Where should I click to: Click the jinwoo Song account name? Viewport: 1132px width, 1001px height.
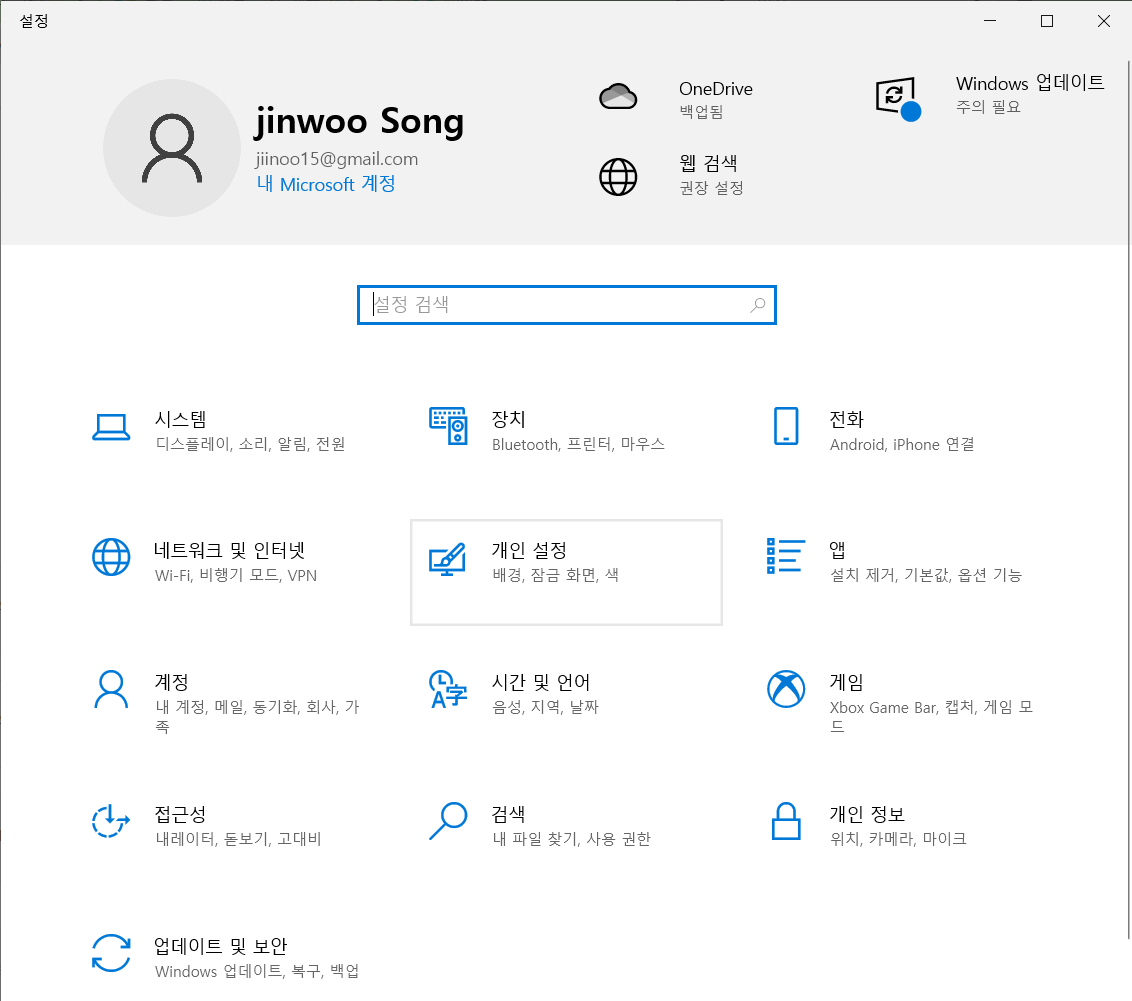click(x=360, y=121)
